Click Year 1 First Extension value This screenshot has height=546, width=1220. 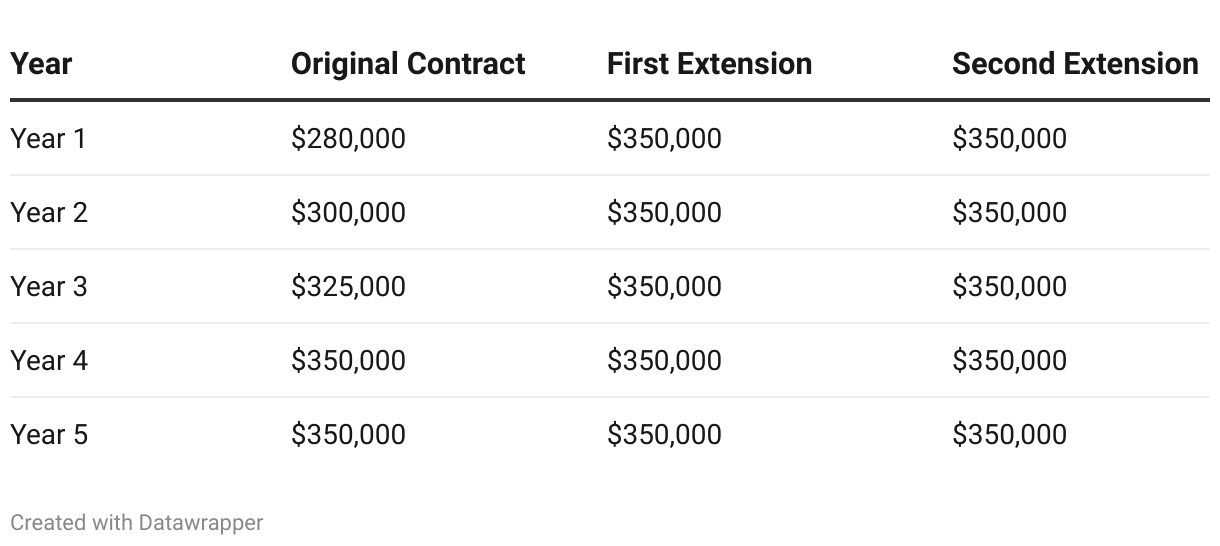tap(664, 138)
